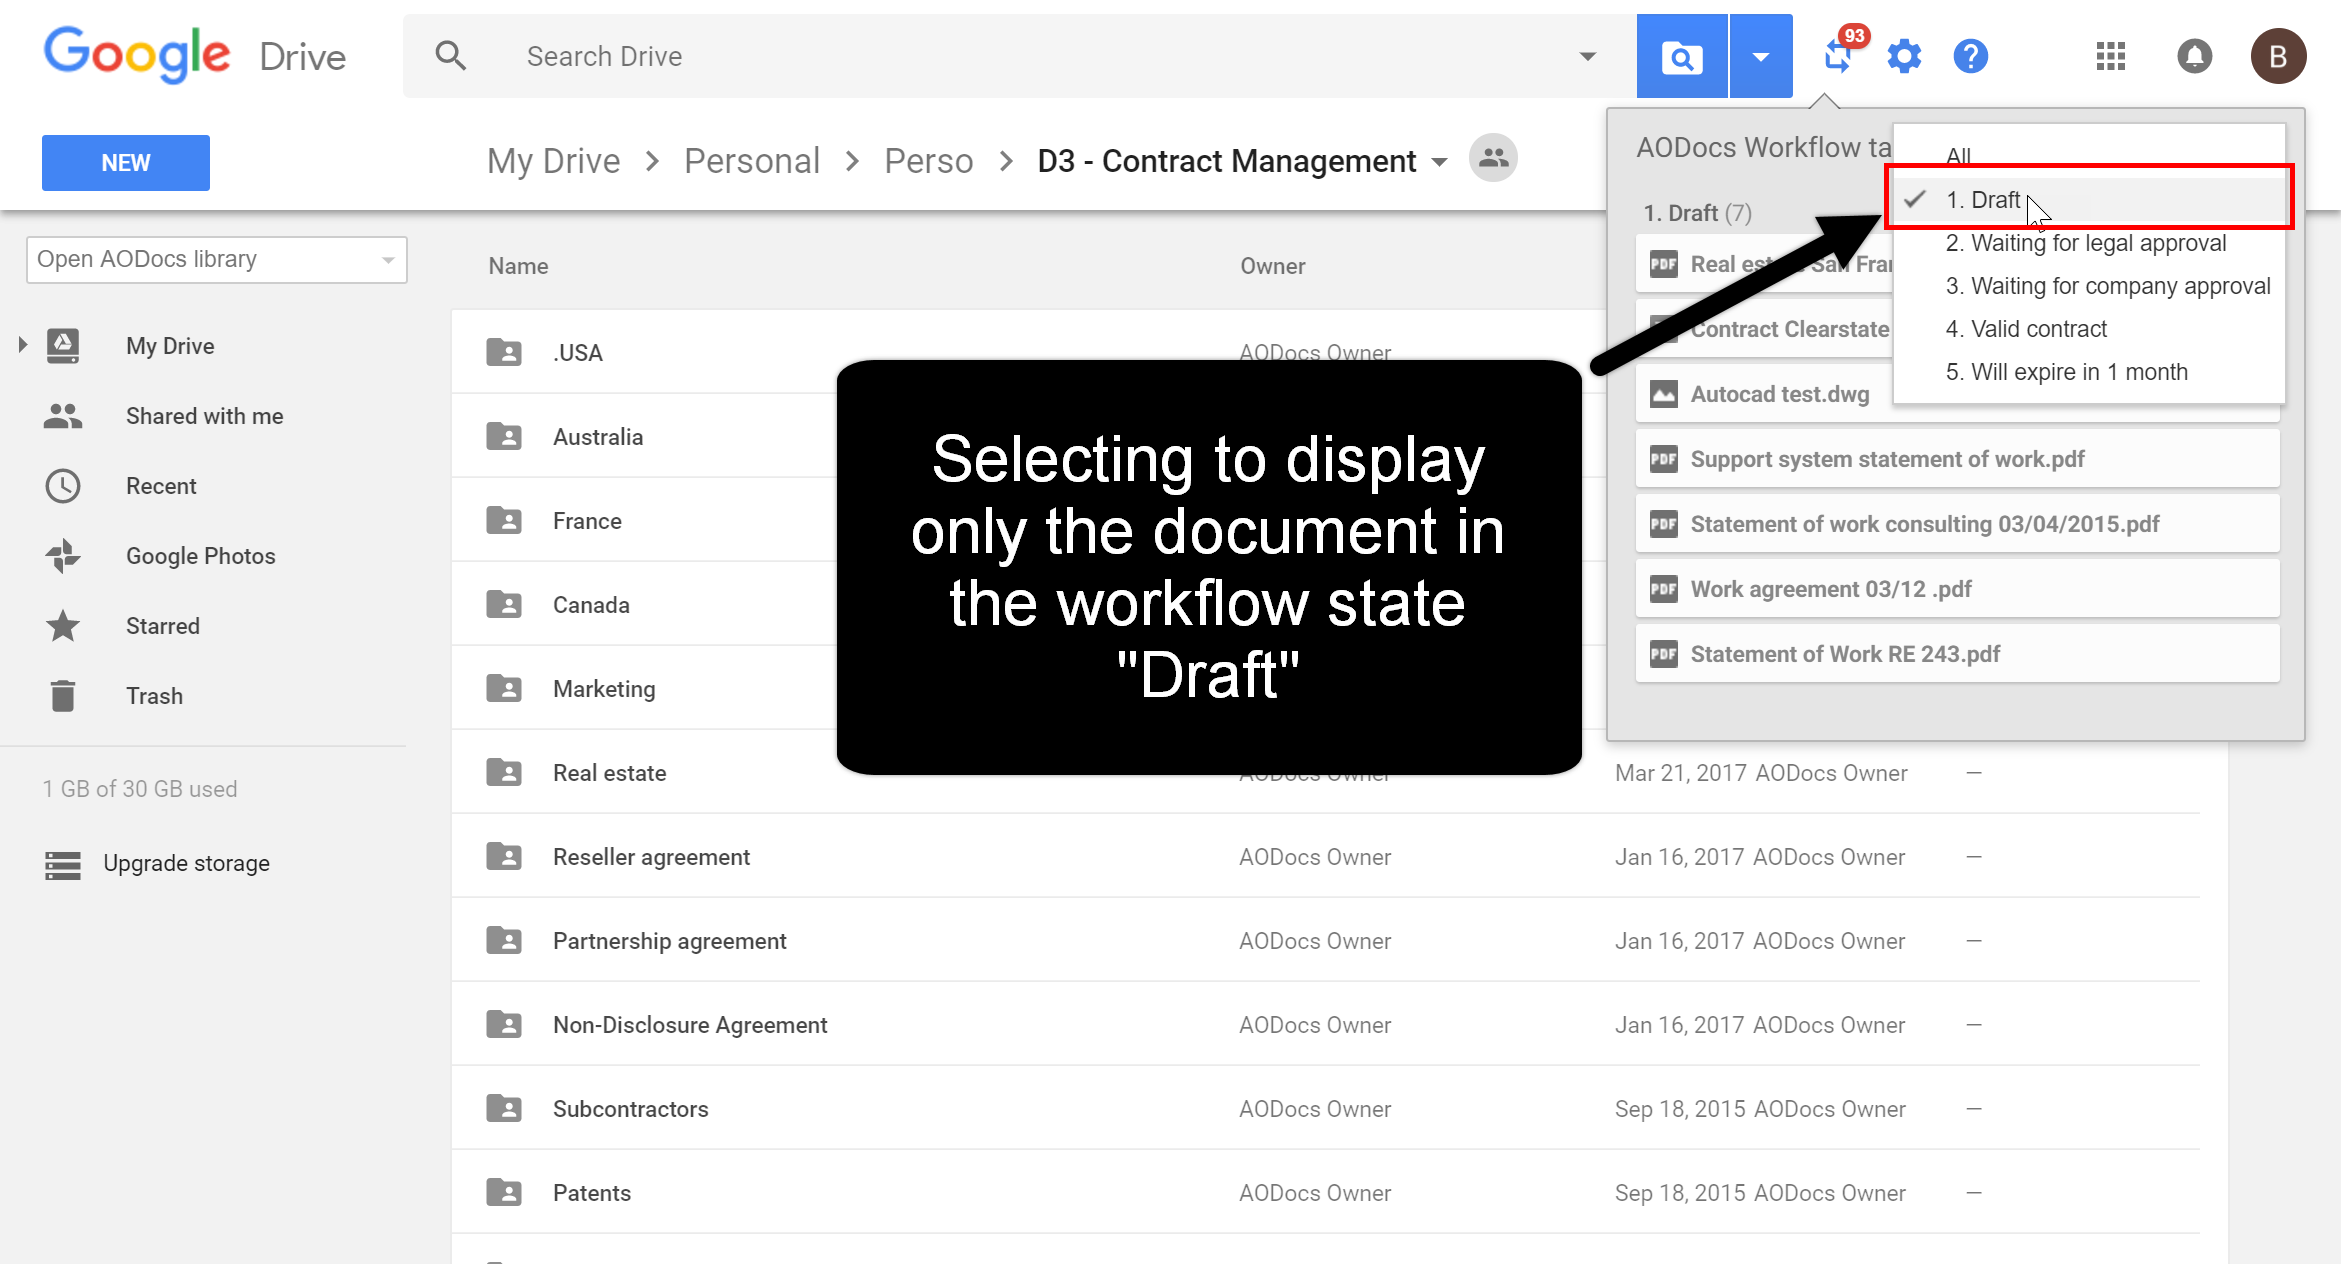Click the PDF icon of Support system statement
The height and width of the screenshot is (1264, 2341).
(x=1664, y=459)
